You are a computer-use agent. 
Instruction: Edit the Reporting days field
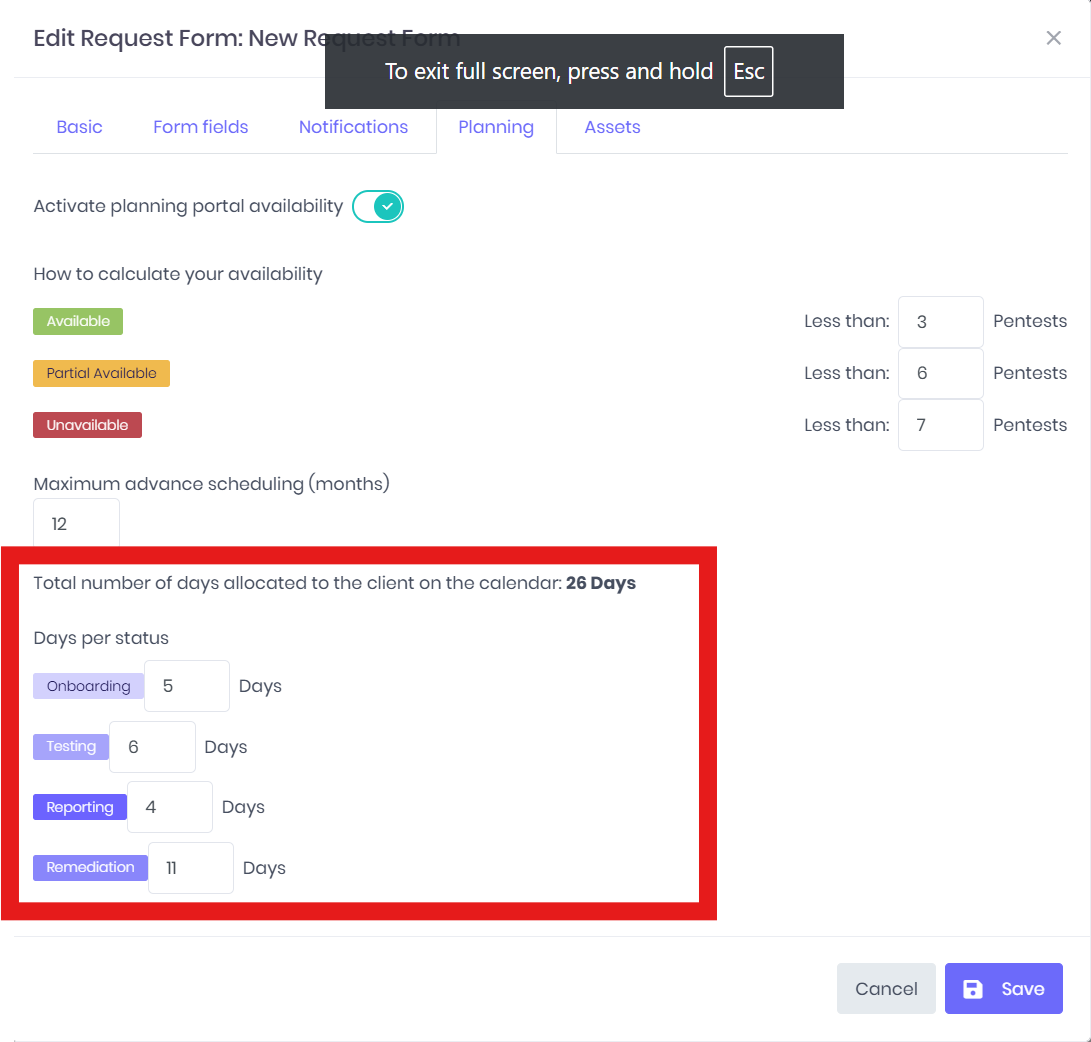170,807
